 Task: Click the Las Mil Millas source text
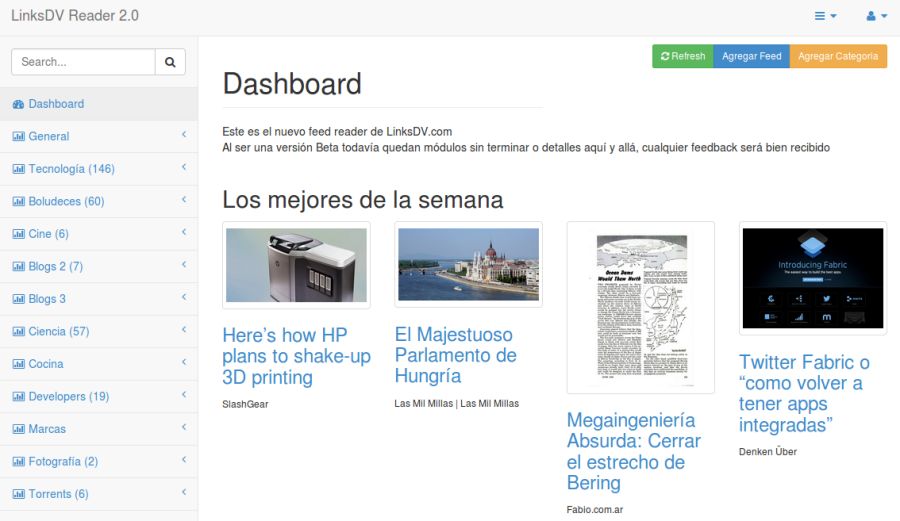456,404
